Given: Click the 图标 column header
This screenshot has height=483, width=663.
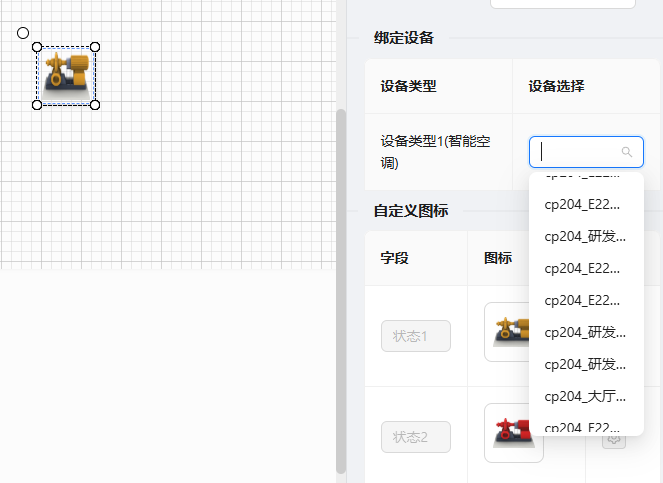Looking at the screenshot, I should [498, 258].
